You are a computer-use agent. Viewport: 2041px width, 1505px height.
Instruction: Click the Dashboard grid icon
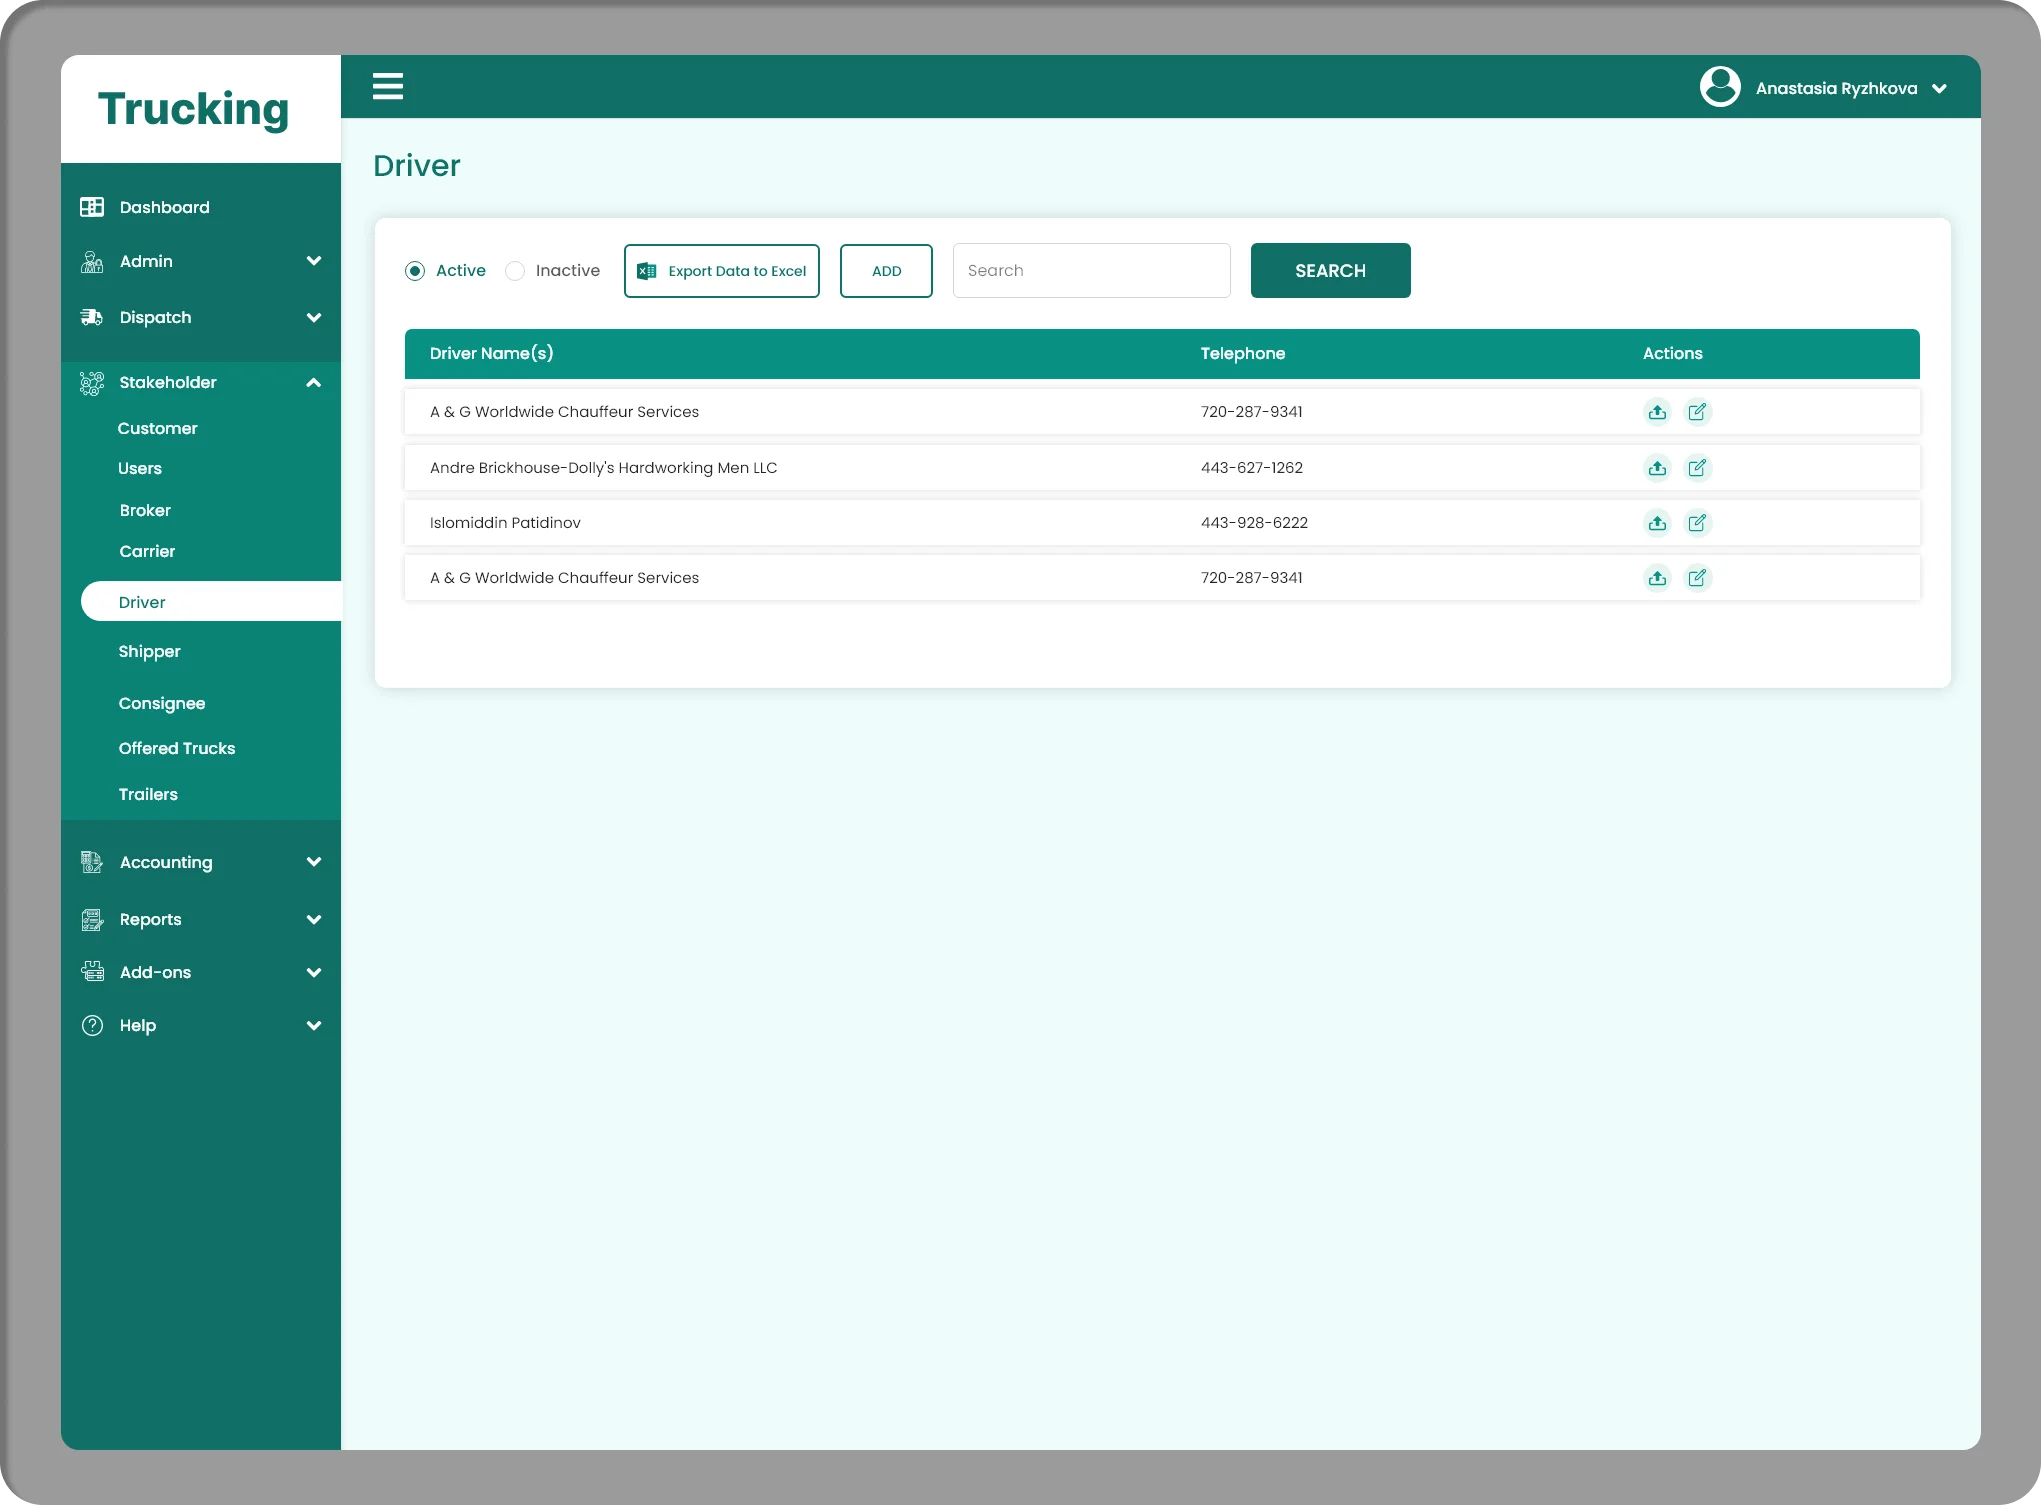pos(92,207)
